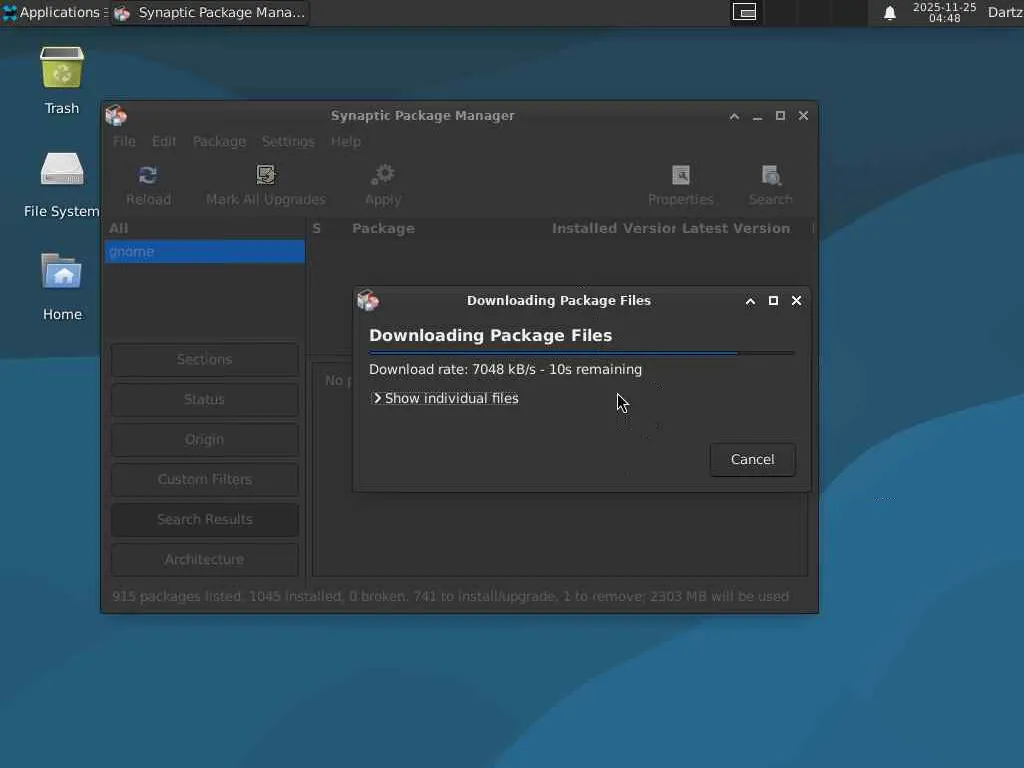Screen dimensions: 1024x768
Task: Click the Apply gear icon
Action: (383, 175)
